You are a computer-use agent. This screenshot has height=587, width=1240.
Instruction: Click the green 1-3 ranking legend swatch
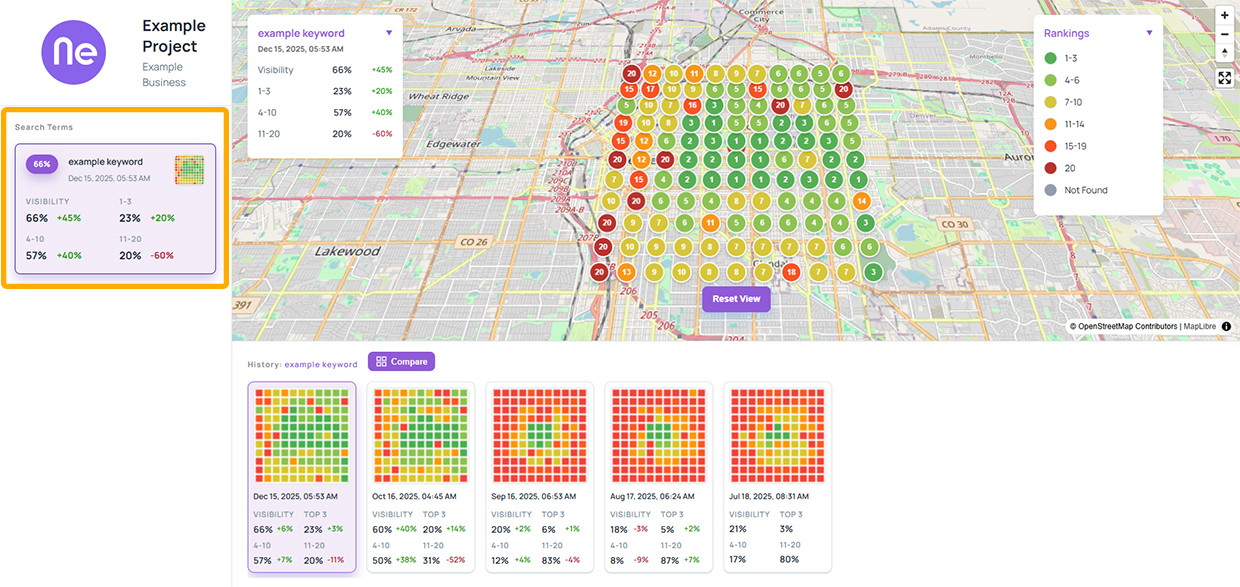point(1050,58)
